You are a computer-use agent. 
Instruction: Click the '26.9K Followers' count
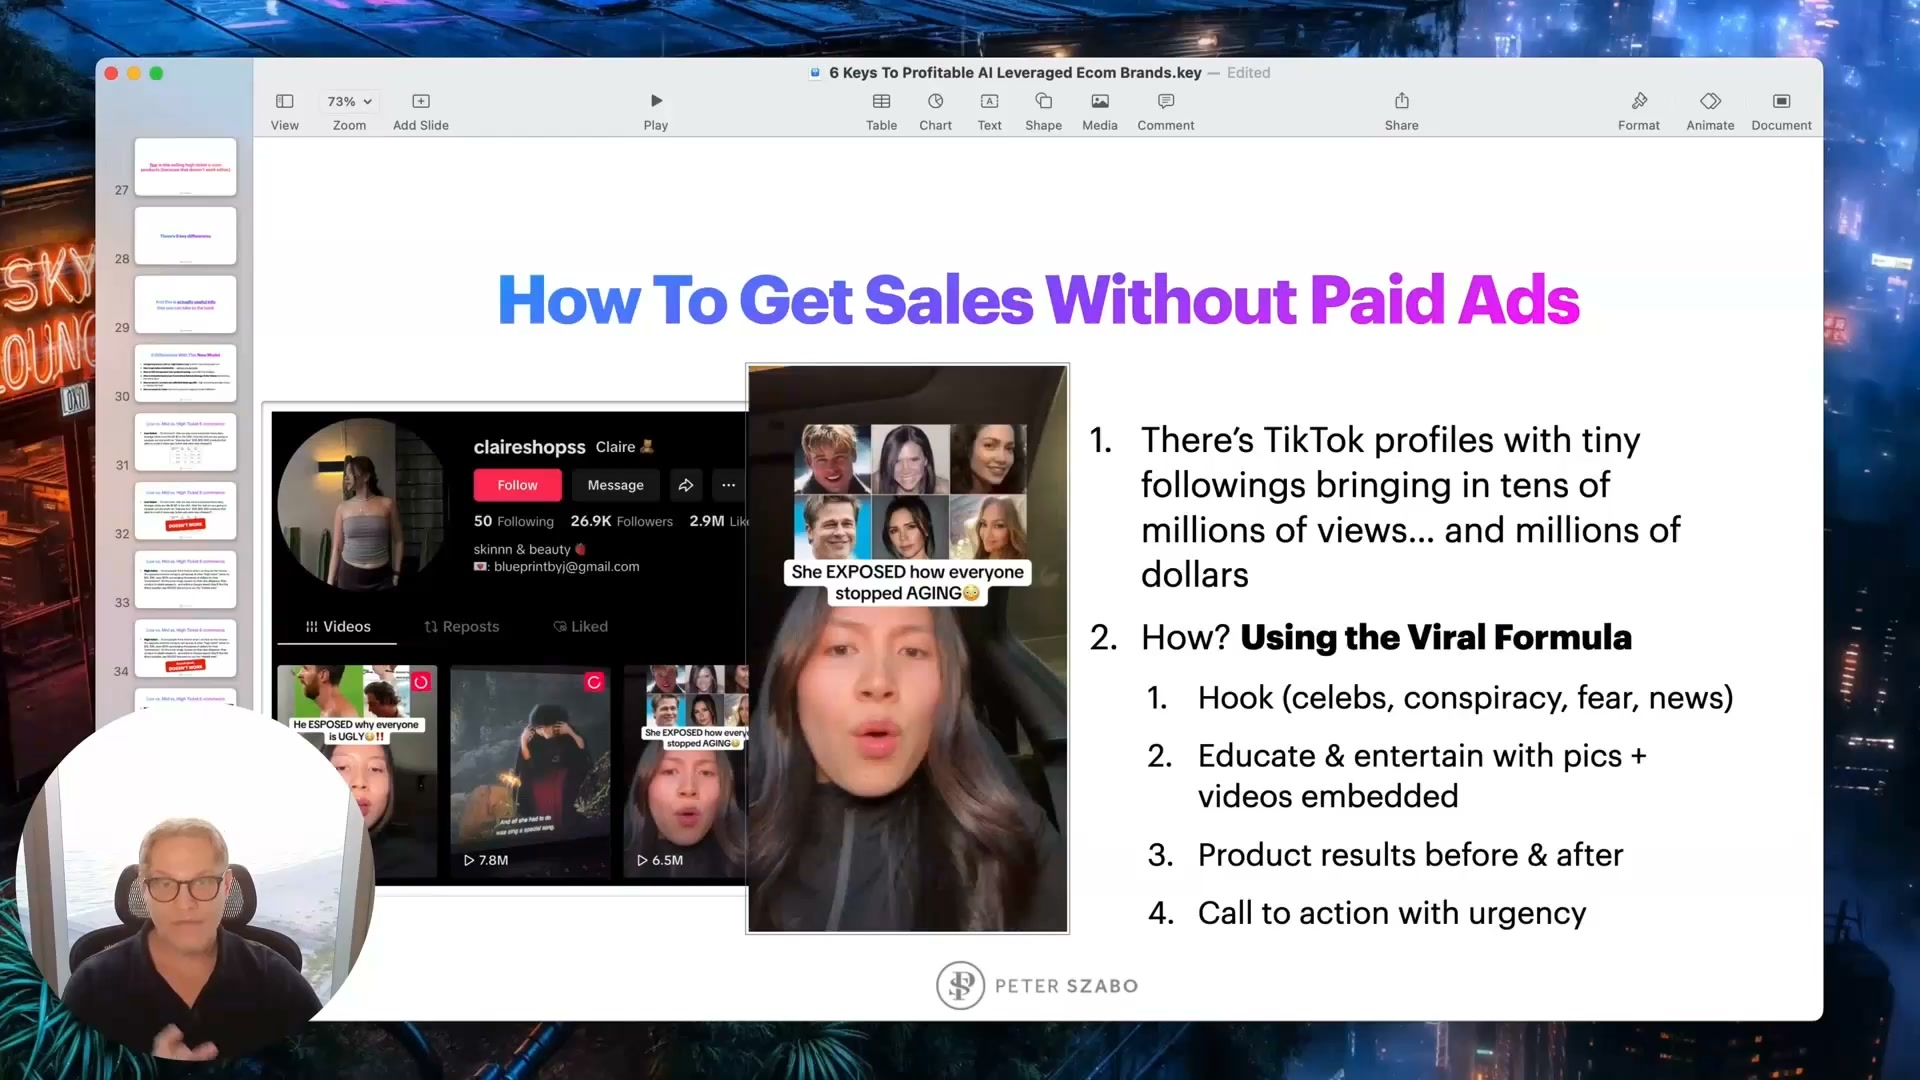pos(621,521)
